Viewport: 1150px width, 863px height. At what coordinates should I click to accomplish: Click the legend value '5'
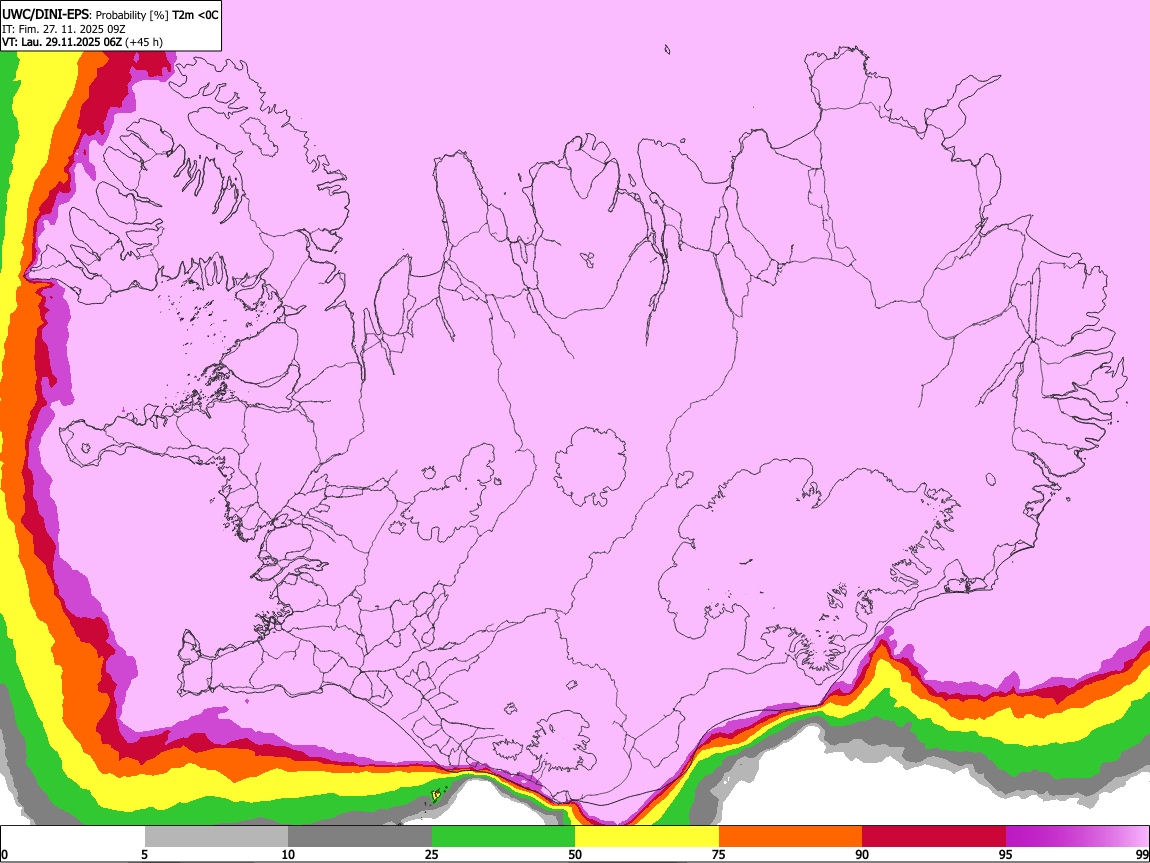(144, 855)
